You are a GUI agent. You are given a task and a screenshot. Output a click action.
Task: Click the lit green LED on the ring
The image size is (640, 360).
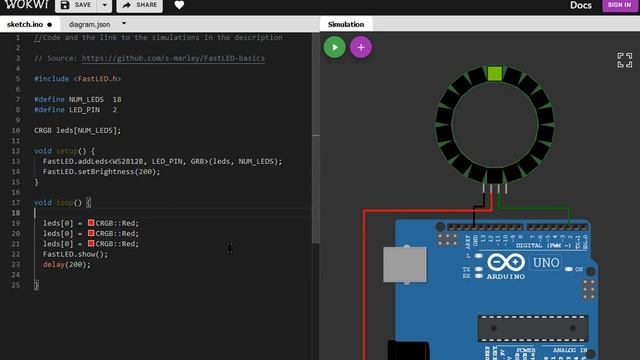[x=495, y=74]
